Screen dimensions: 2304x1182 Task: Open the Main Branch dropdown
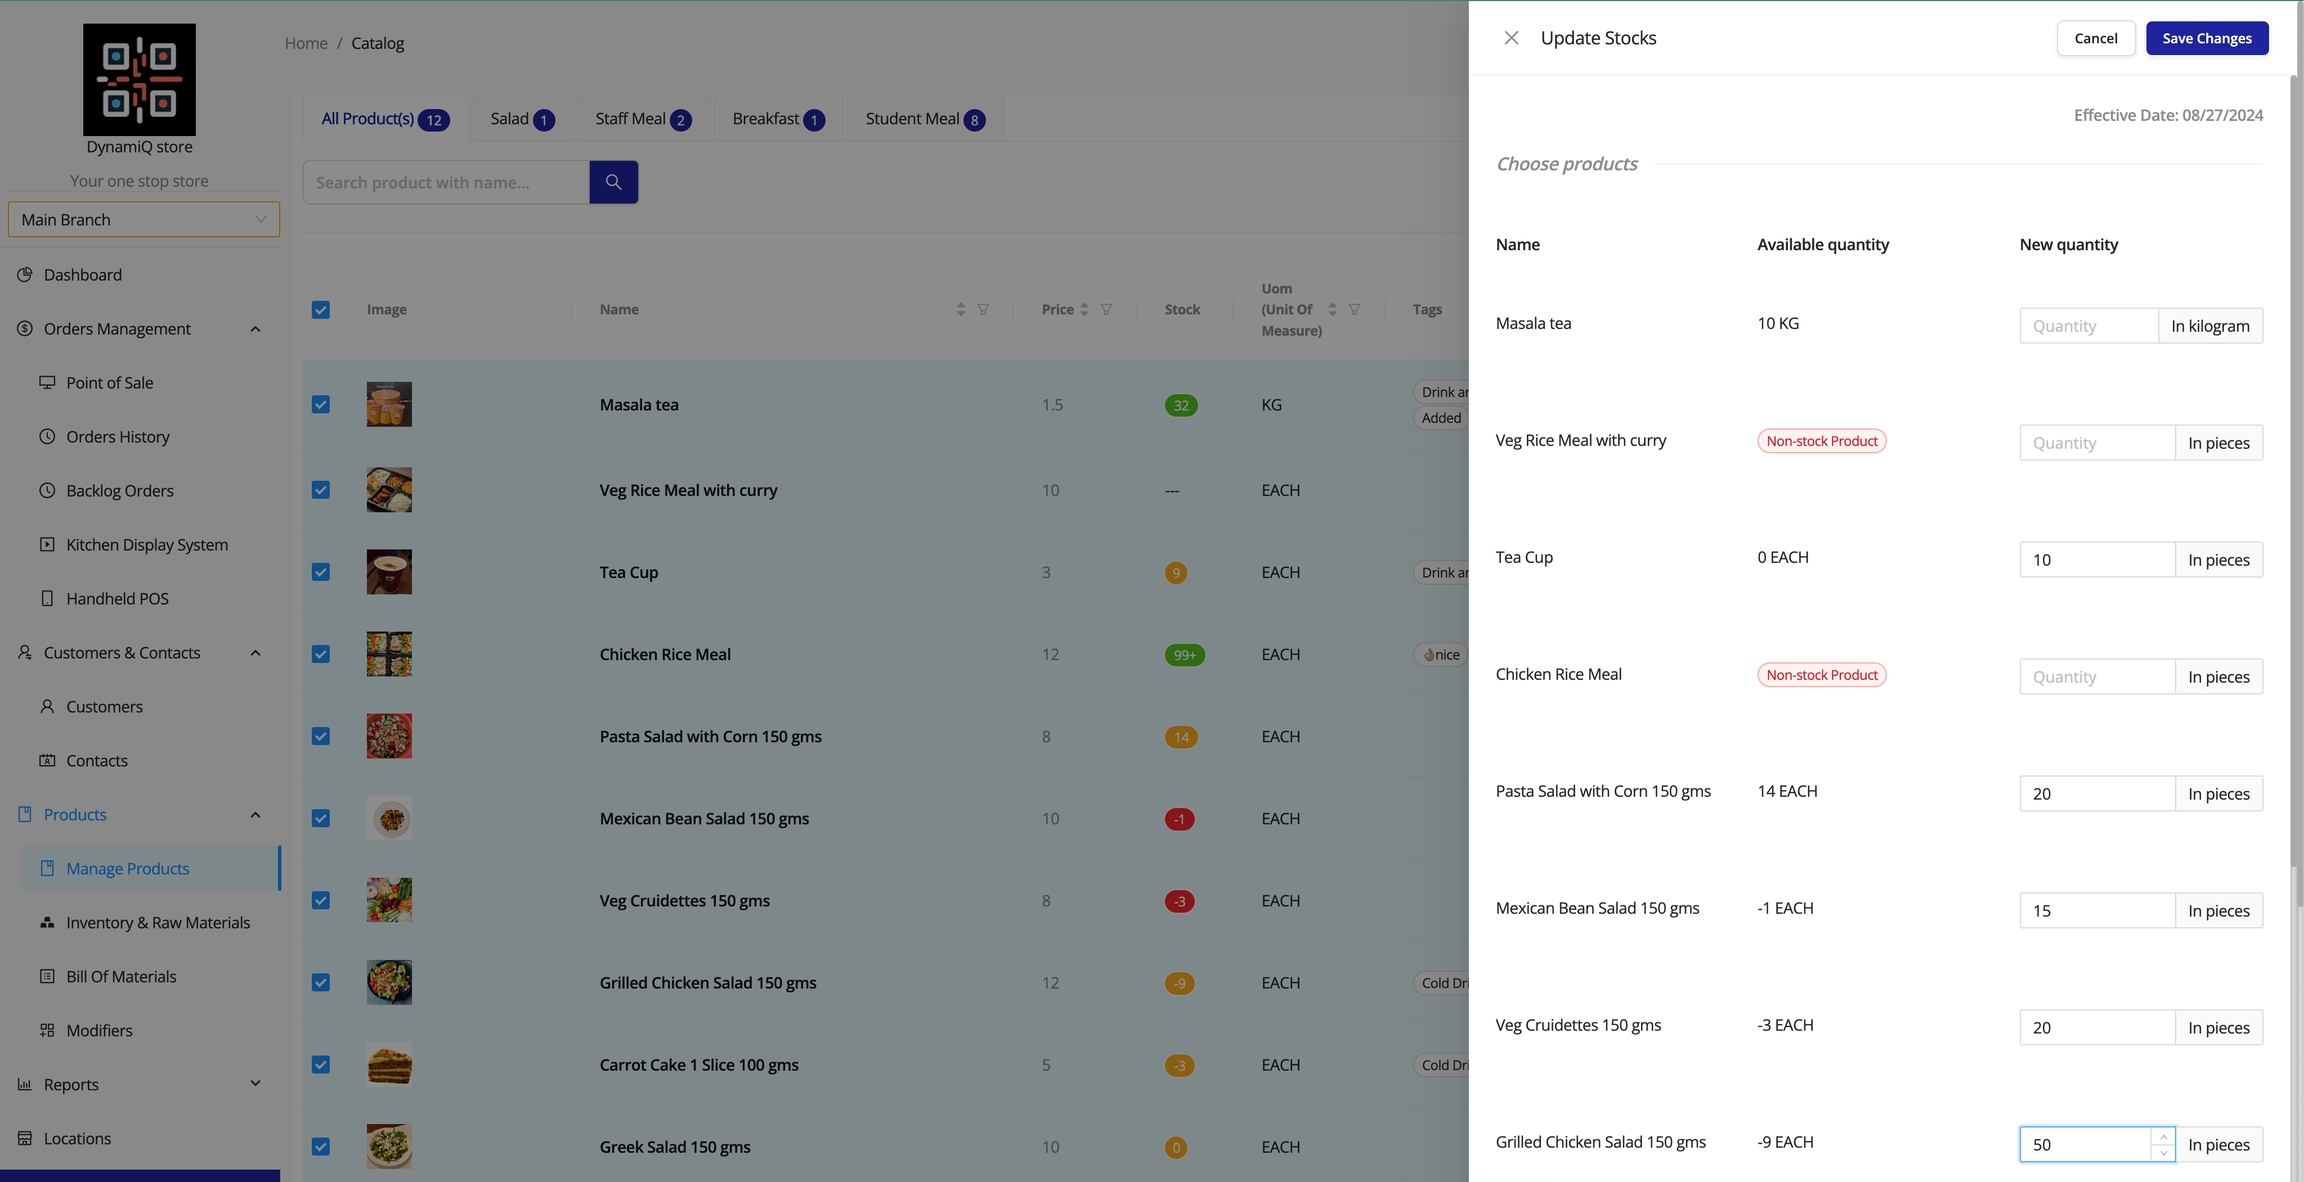pyautogui.click(x=143, y=219)
